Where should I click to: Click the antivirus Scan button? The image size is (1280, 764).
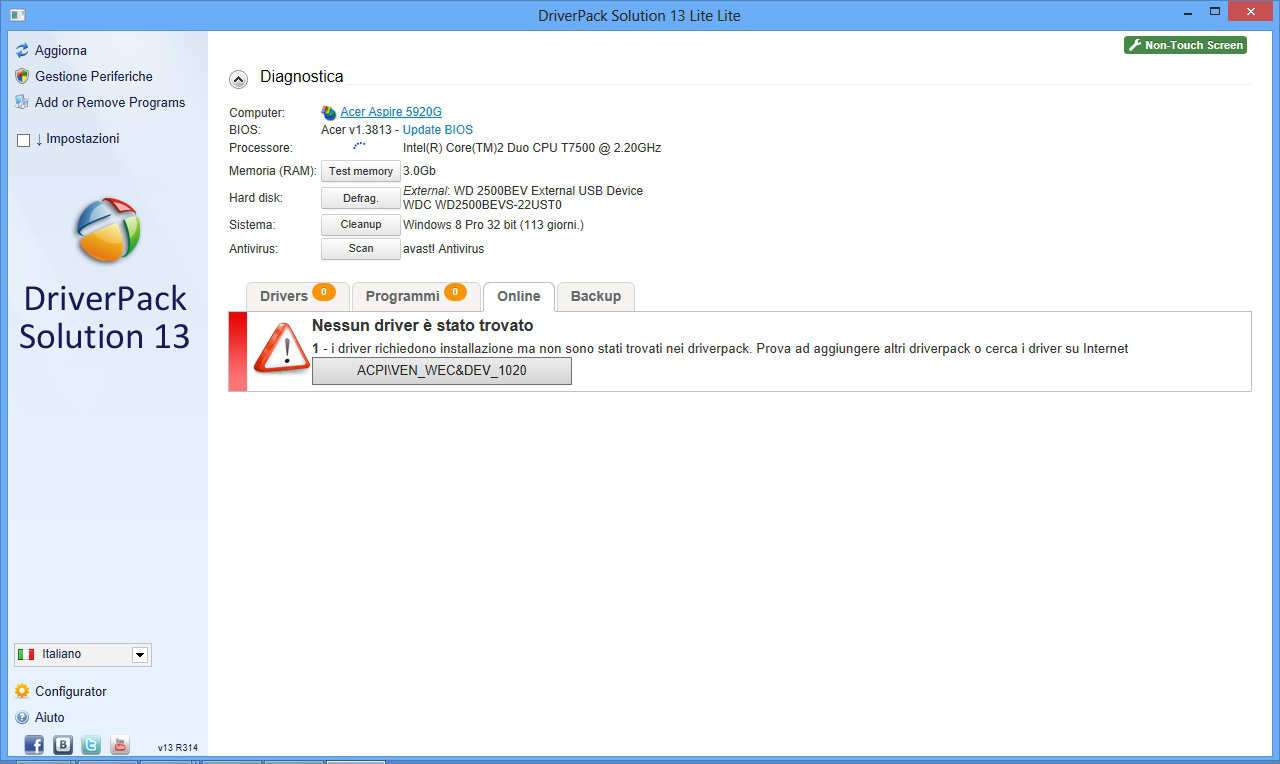click(361, 248)
